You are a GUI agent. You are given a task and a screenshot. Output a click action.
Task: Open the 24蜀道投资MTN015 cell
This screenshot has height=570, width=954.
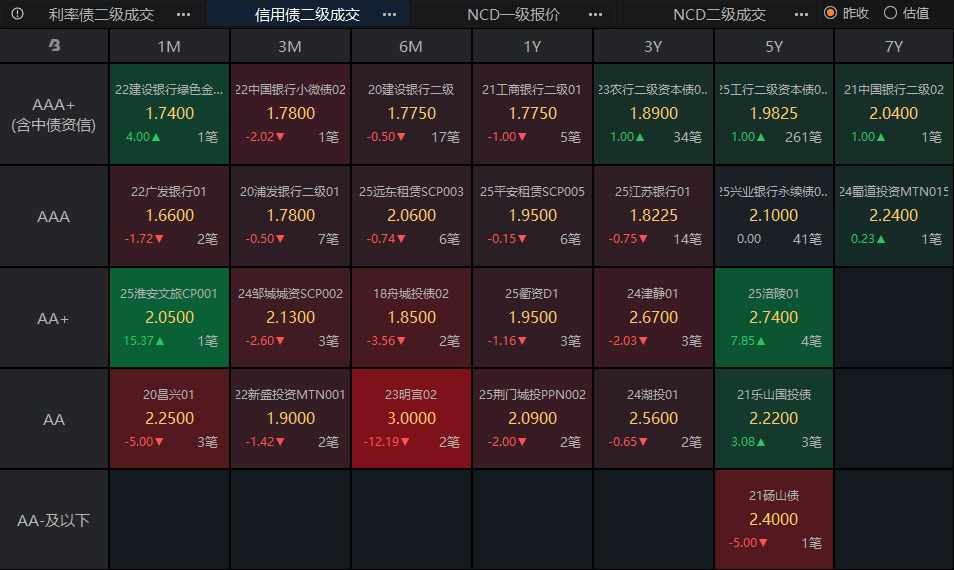894,216
